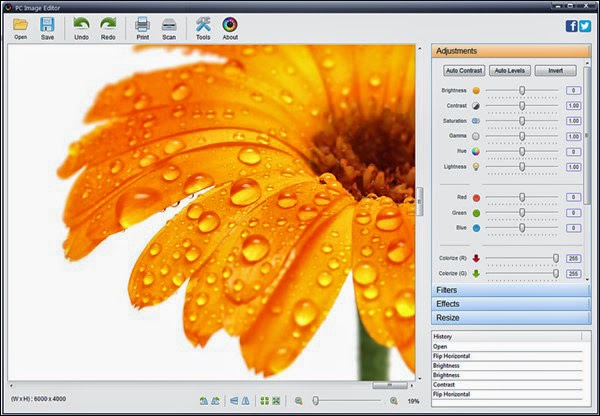
Task: Select the last Flip Horizontal history entry
Action: pos(507,394)
